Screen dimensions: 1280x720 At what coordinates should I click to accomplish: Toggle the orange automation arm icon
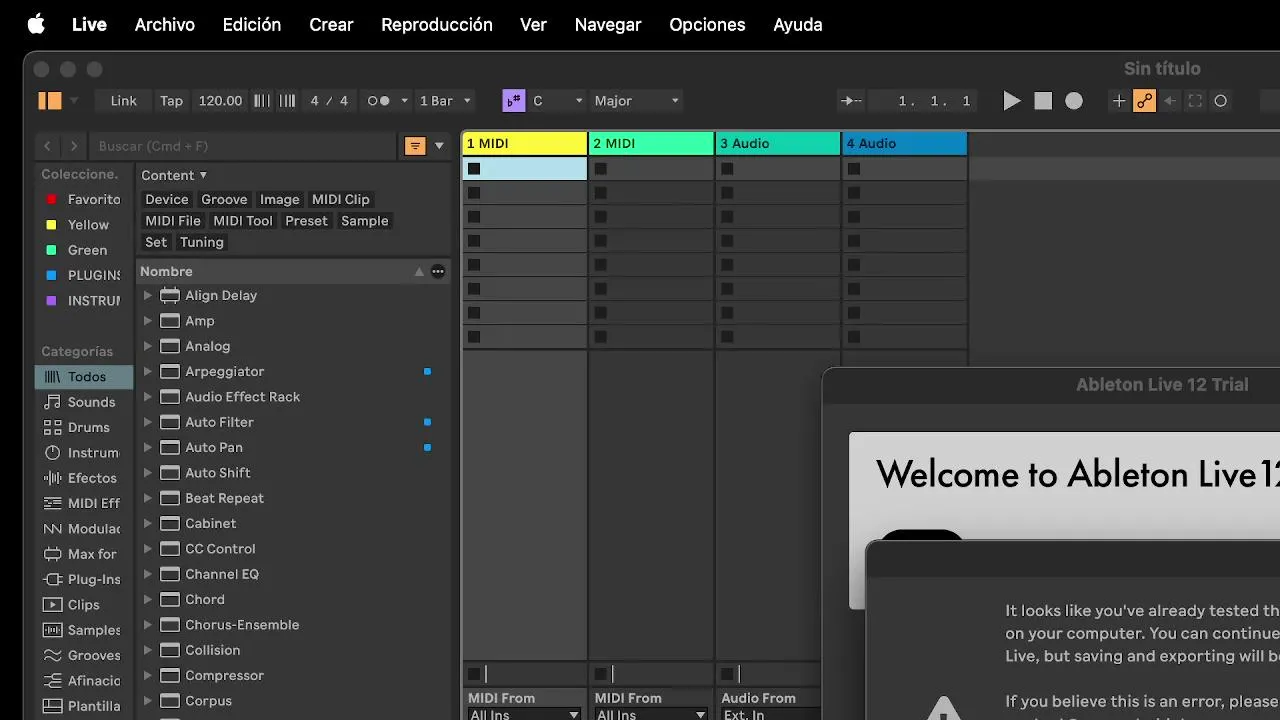point(1144,101)
